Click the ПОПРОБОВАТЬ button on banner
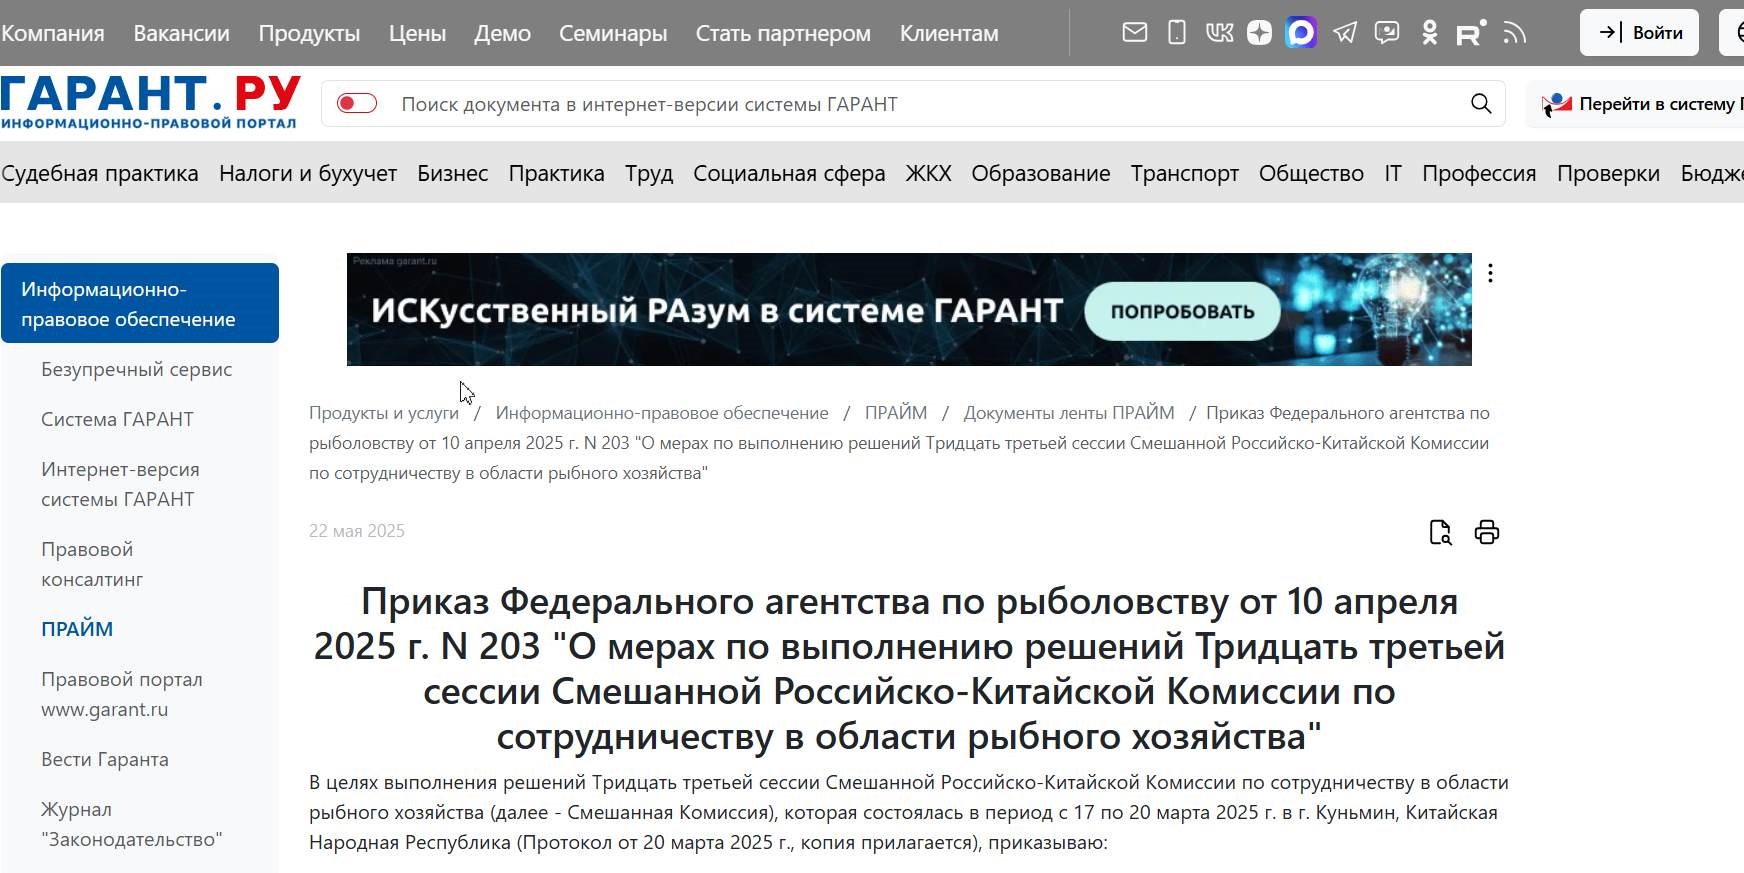The width and height of the screenshot is (1744, 873). [x=1182, y=311]
